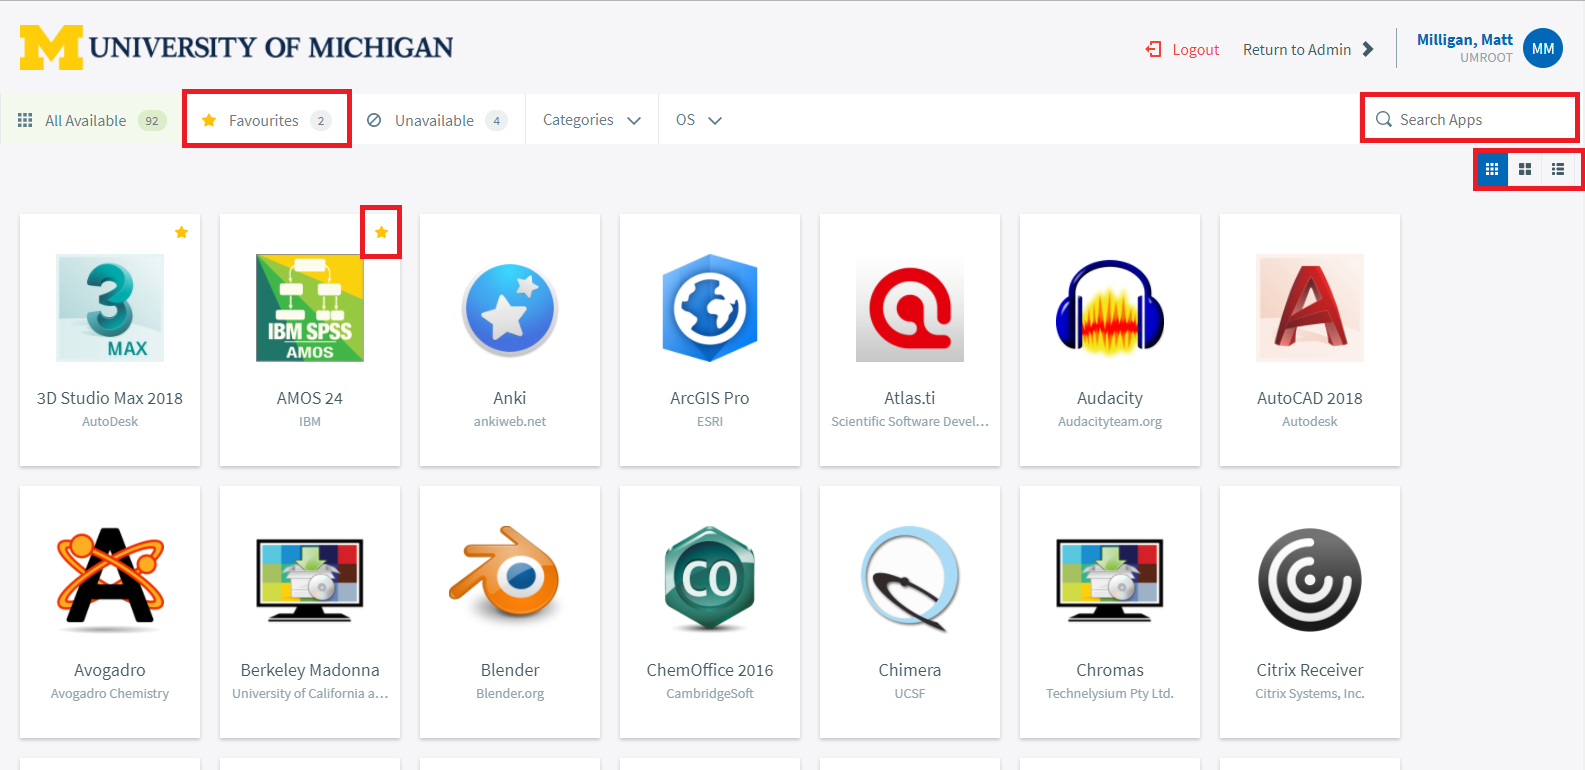Open the Chromas monitor icon
The width and height of the screenshot is (1585, 770).
(x=1110, y=580)
